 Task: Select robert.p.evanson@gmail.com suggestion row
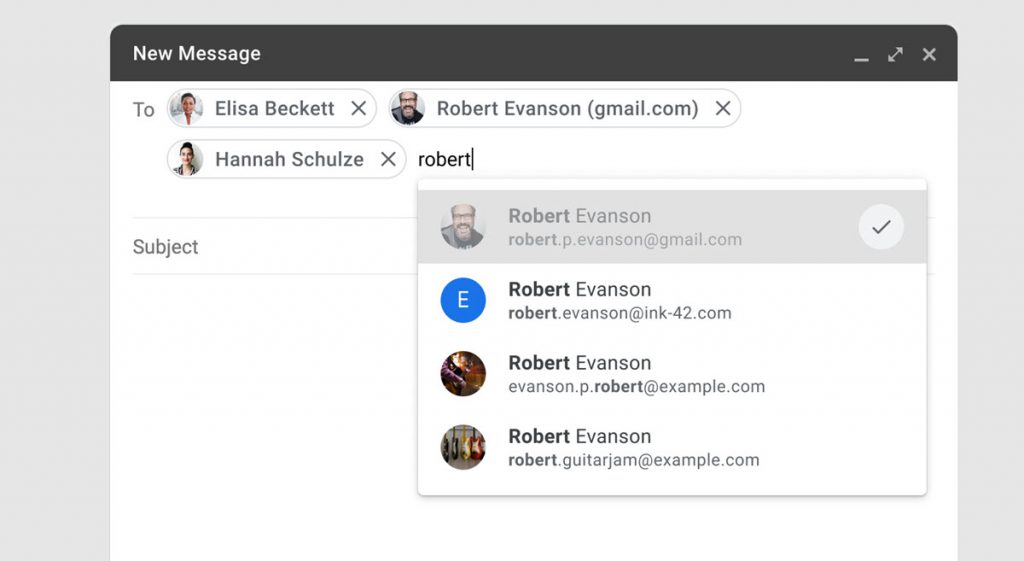[x=672, y=227]
